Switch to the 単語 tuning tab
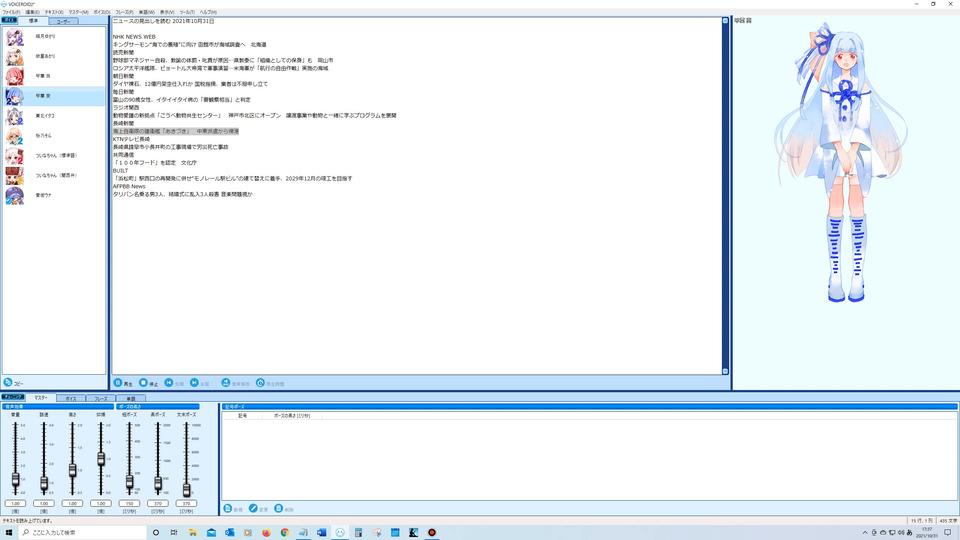Viewport: 960px width, 540px height. pos(130,399)
